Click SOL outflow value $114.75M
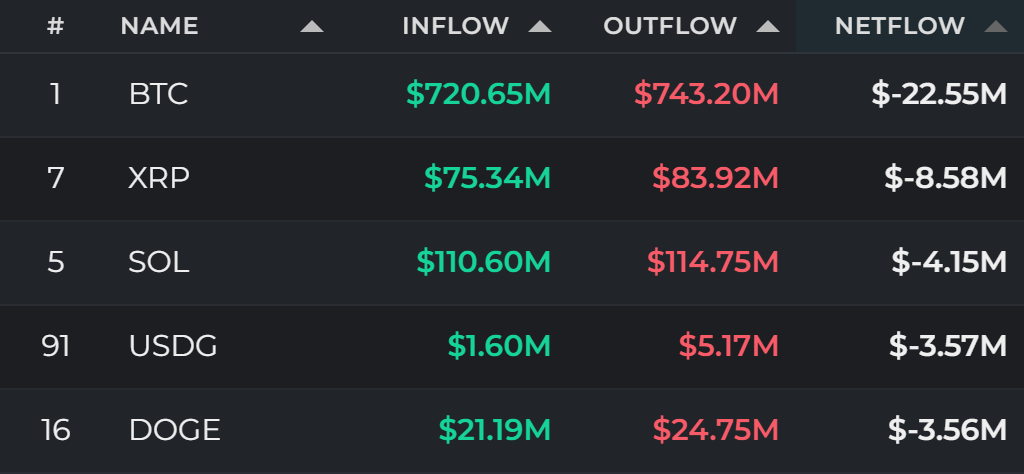 tap(713, 262)
